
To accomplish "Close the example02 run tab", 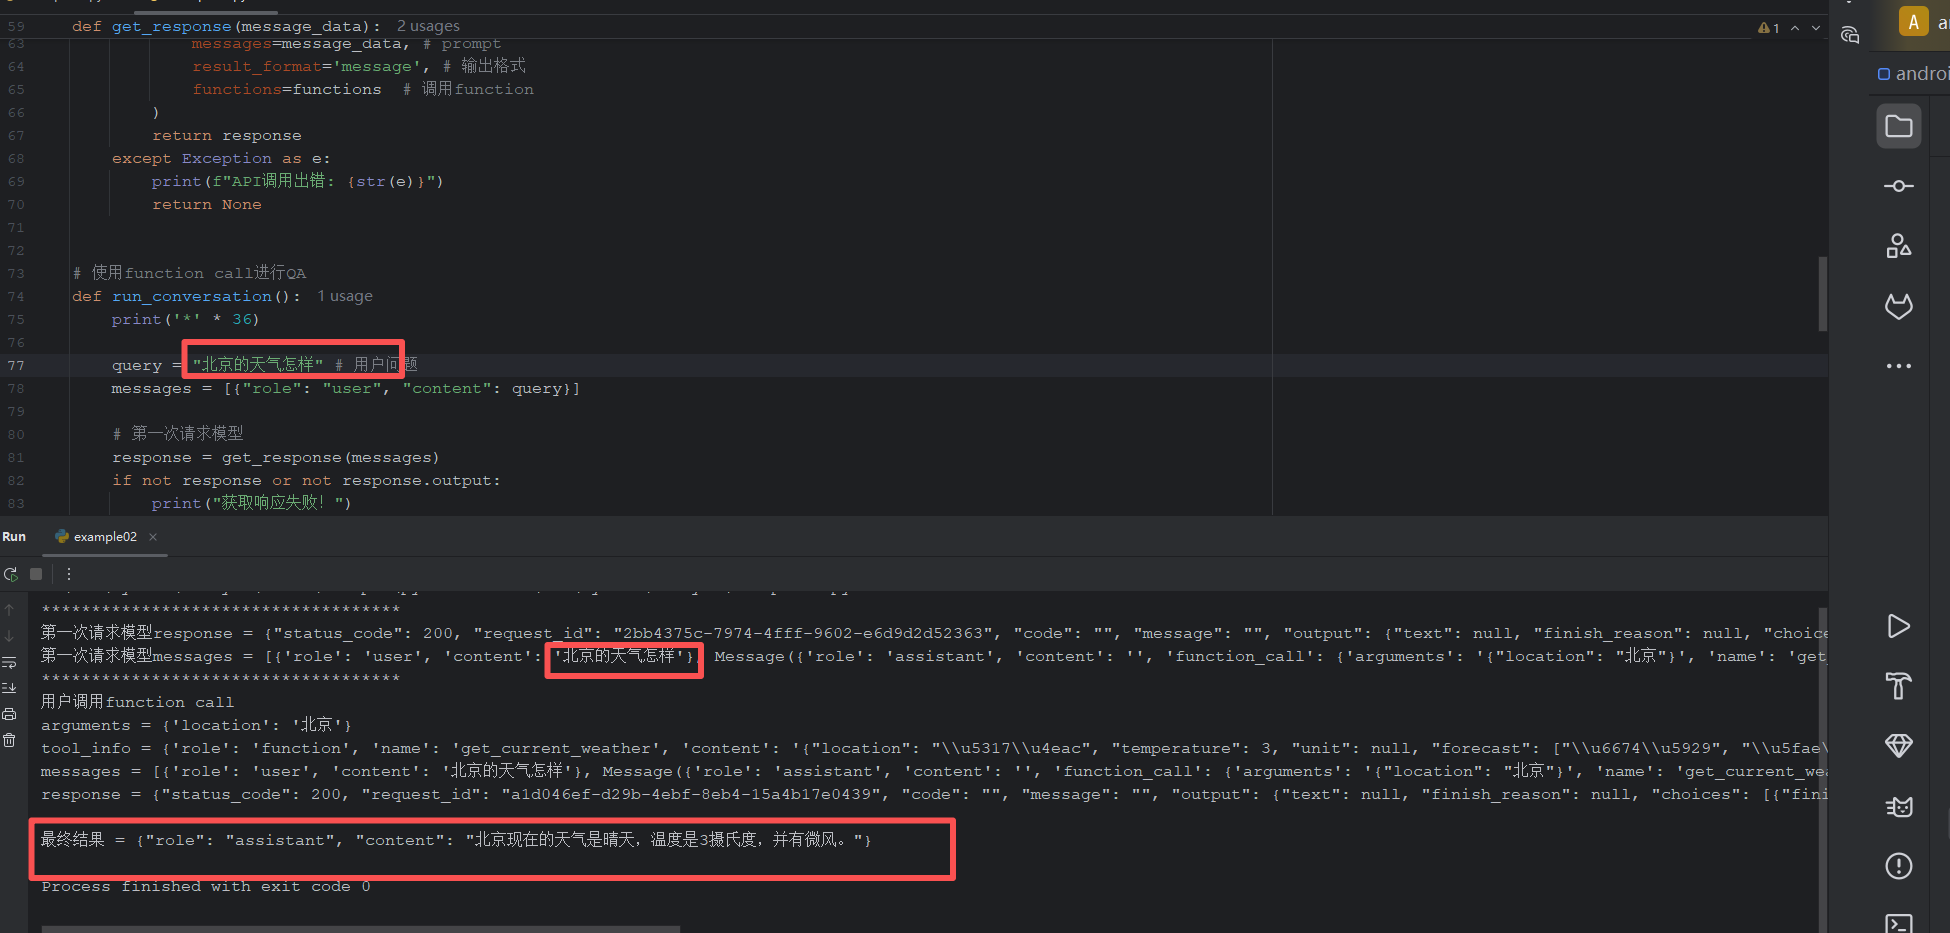I will (x=153, y=537).
